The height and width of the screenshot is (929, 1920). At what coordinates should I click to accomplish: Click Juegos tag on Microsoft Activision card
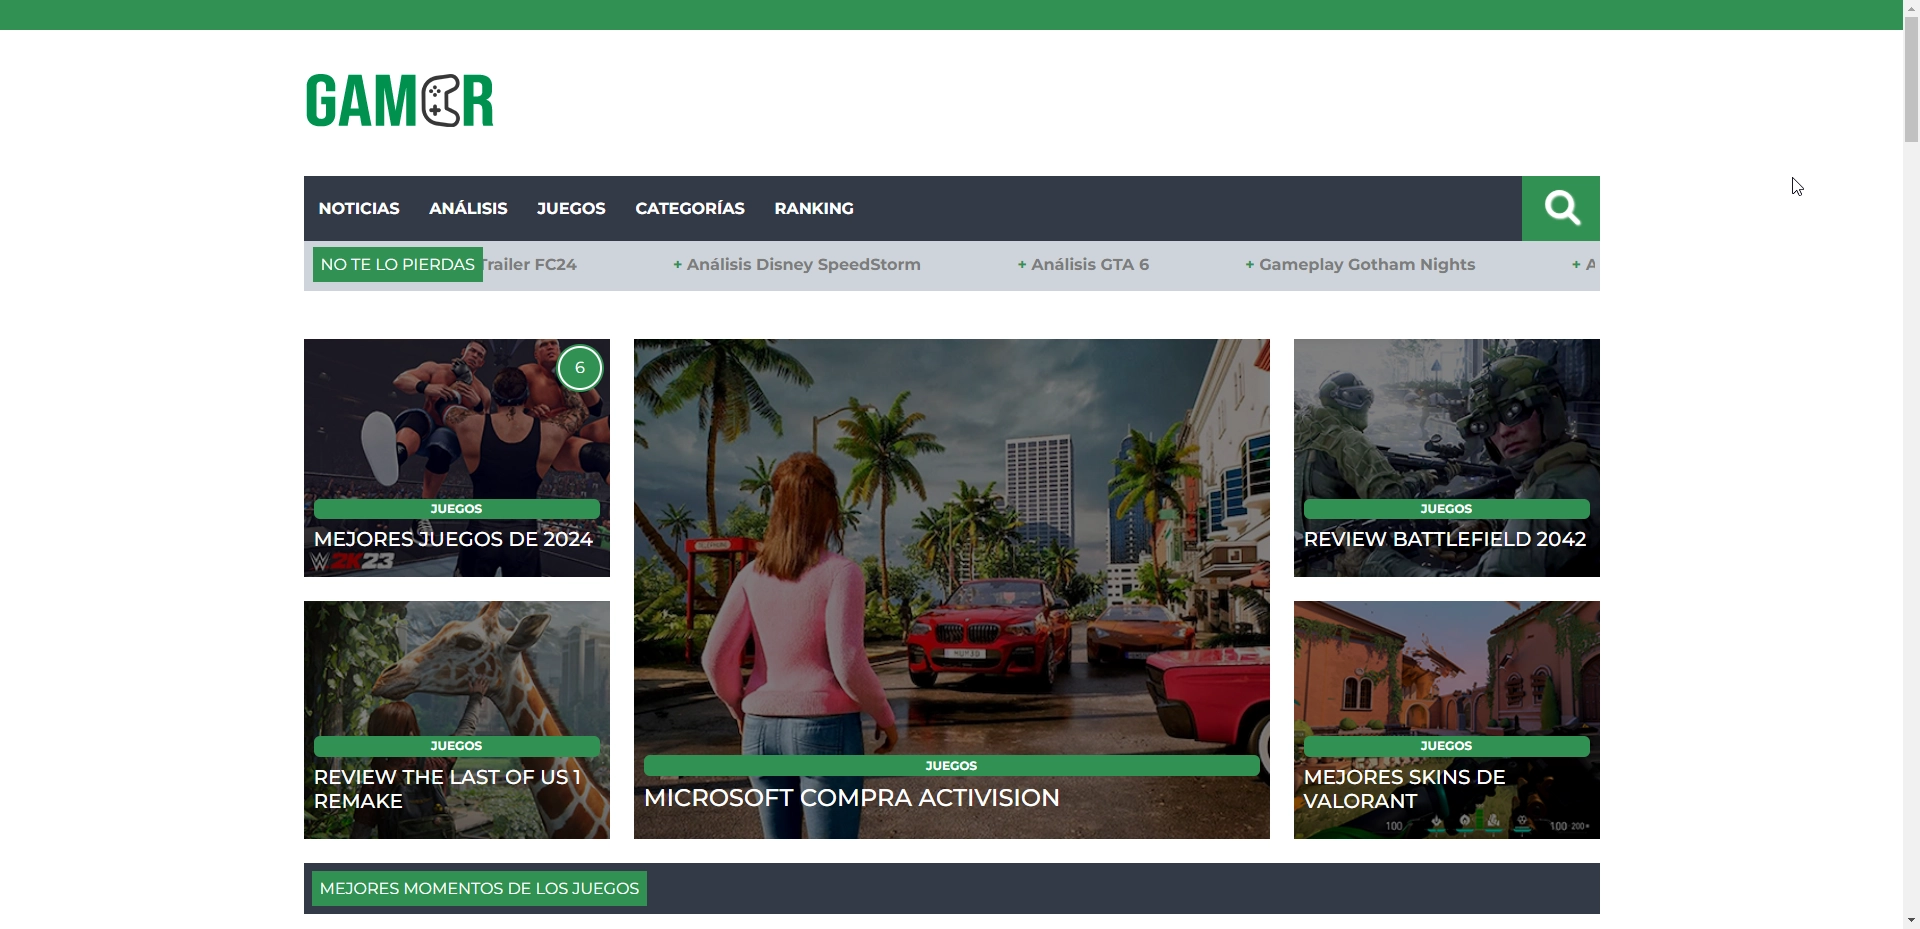pos(952,766)
